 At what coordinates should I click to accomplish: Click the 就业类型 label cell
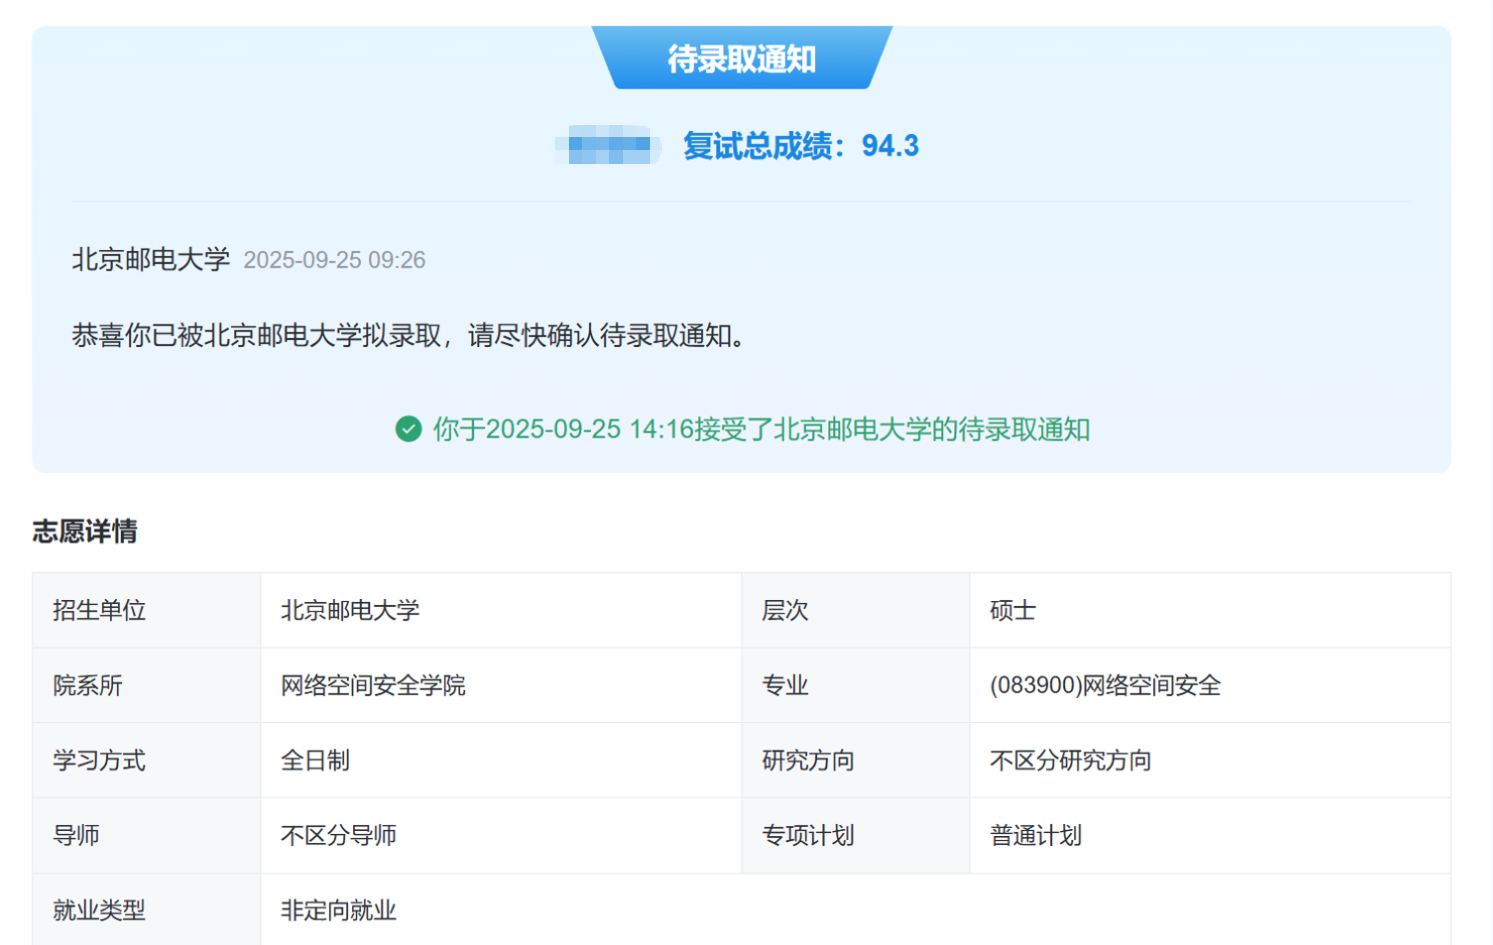pos(147,910)
